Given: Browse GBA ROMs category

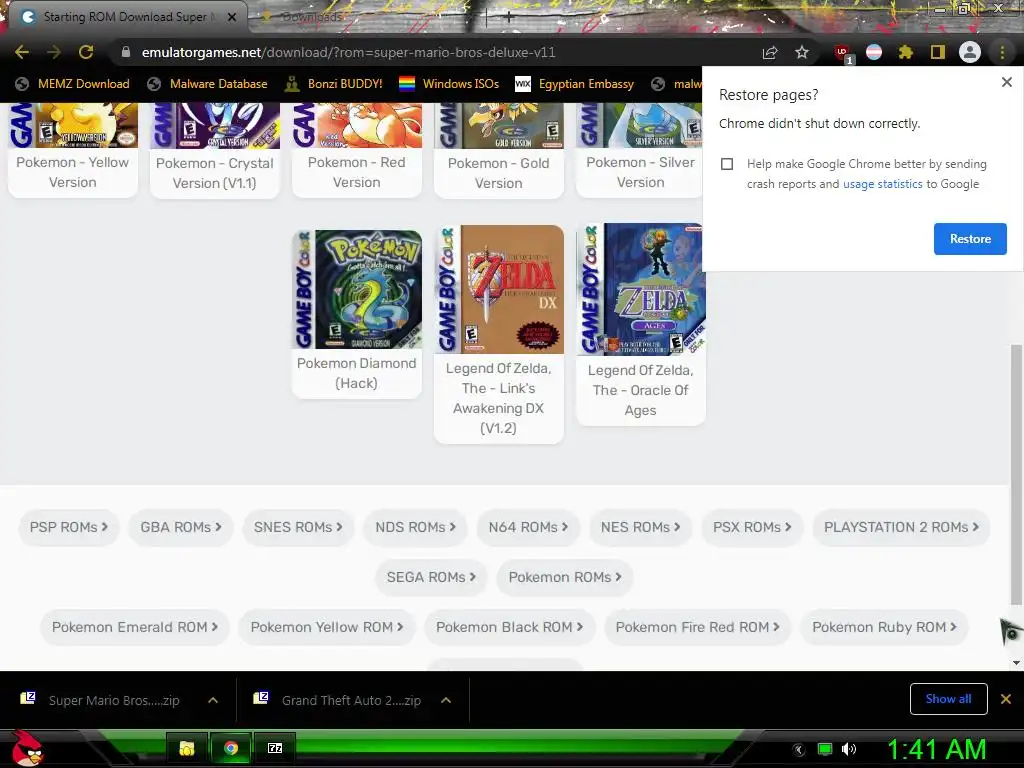Looking at the screenshot, I should click(181, 527).
